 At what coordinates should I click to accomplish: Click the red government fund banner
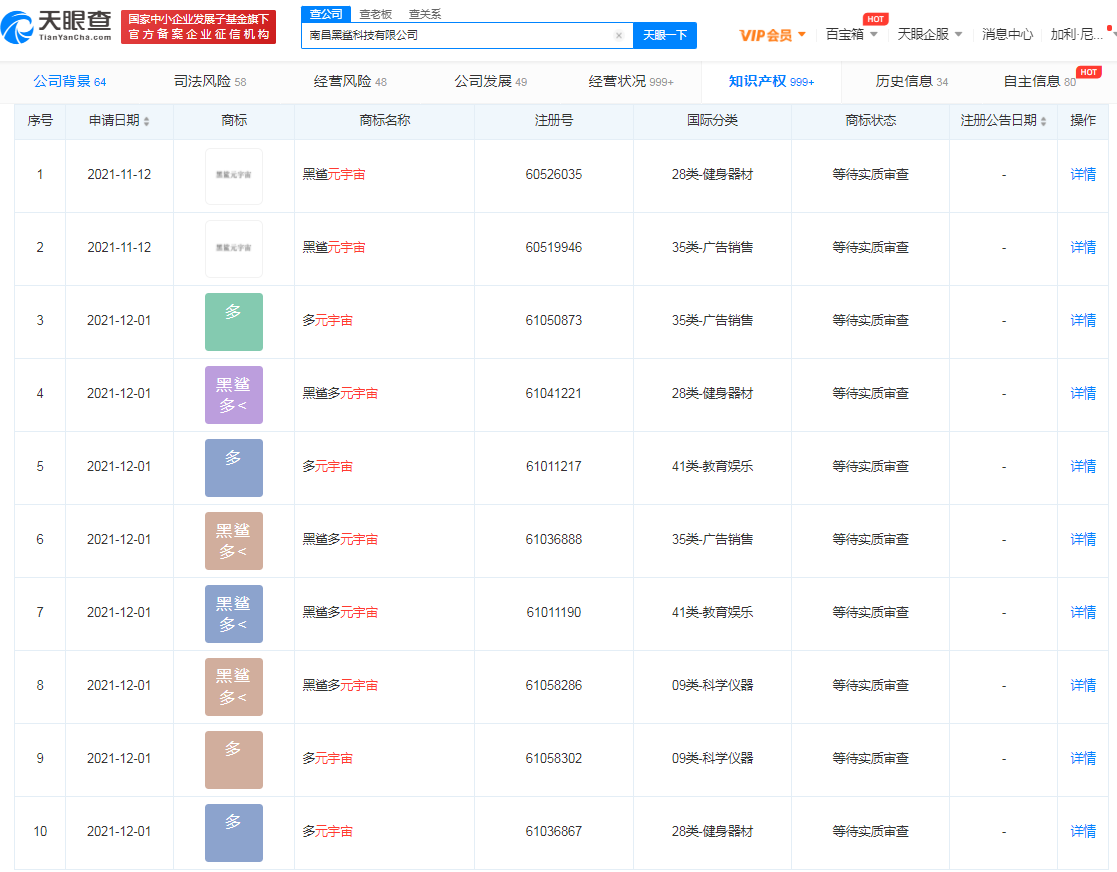tap(199, 27)
